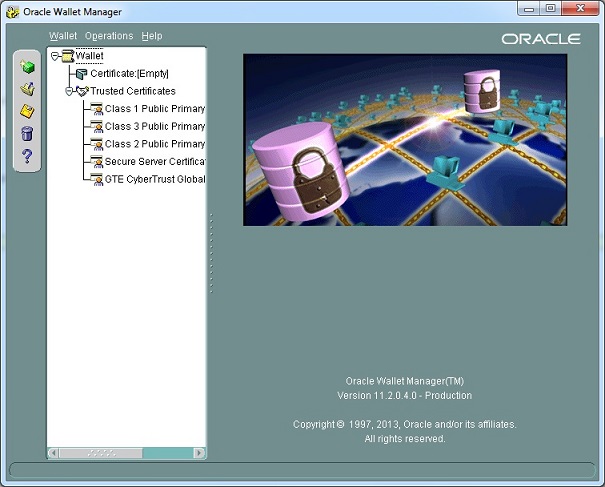Click the dotted split pane divider handle
Viewport: 605px width, 487px height.
[x=211, y=253]
